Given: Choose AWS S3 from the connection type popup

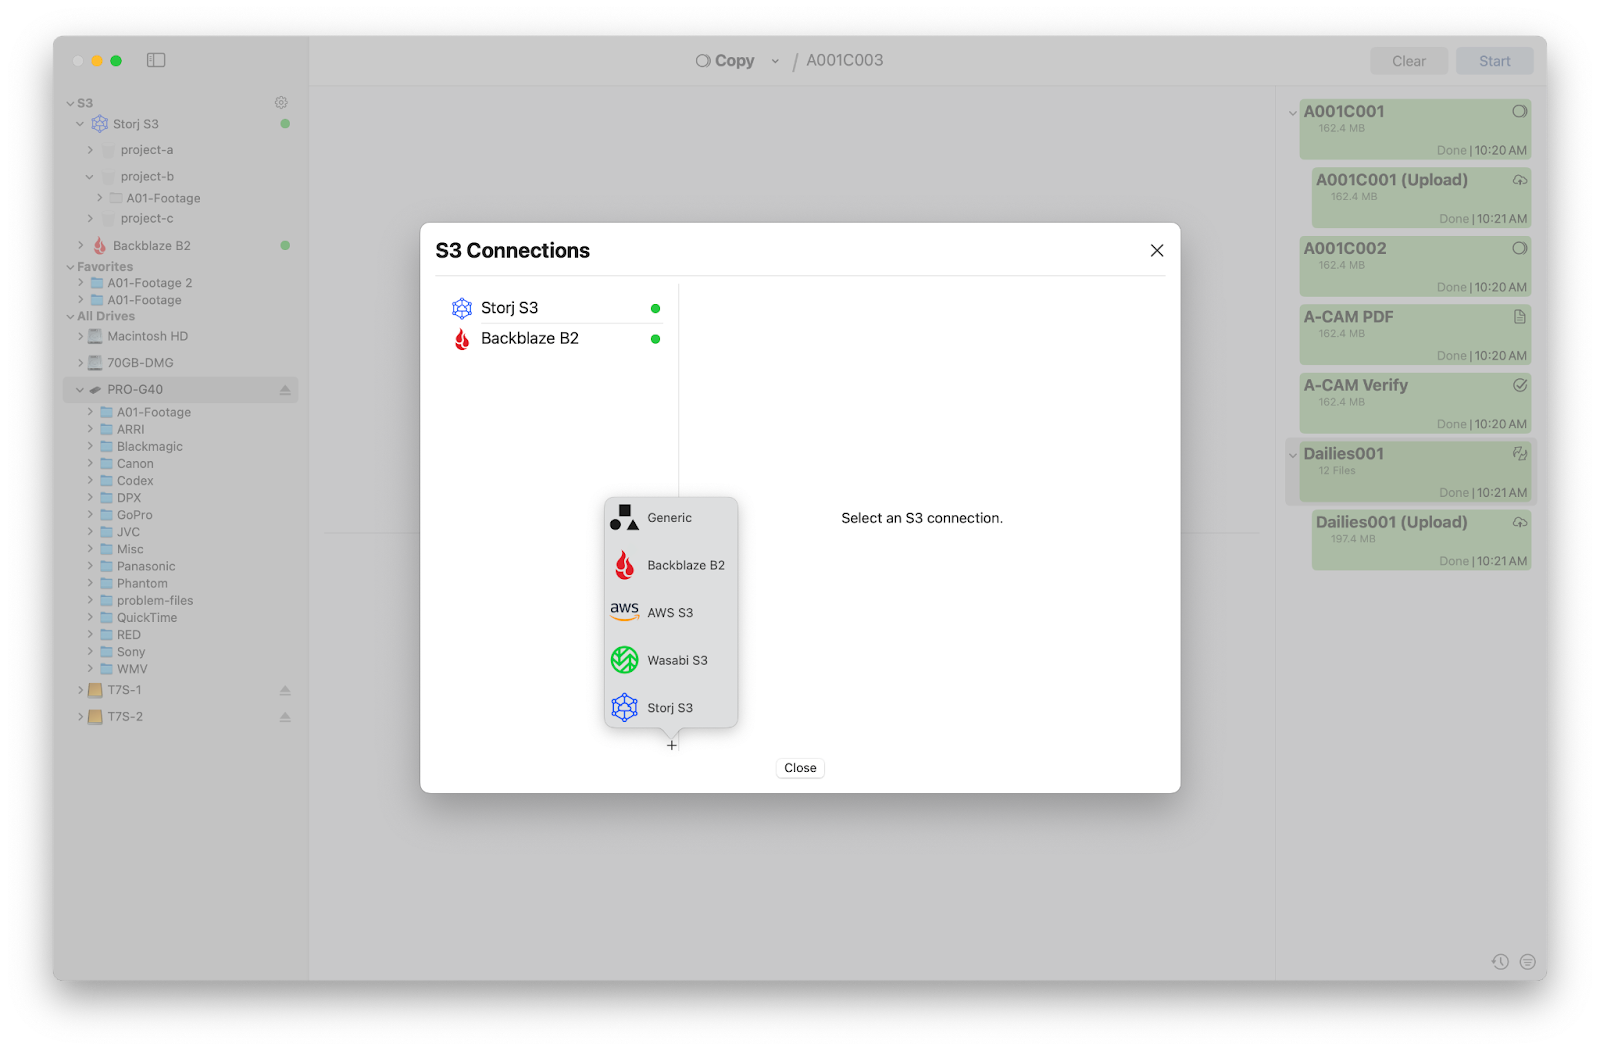Looking at the screenshot, I should coord(671,613).
